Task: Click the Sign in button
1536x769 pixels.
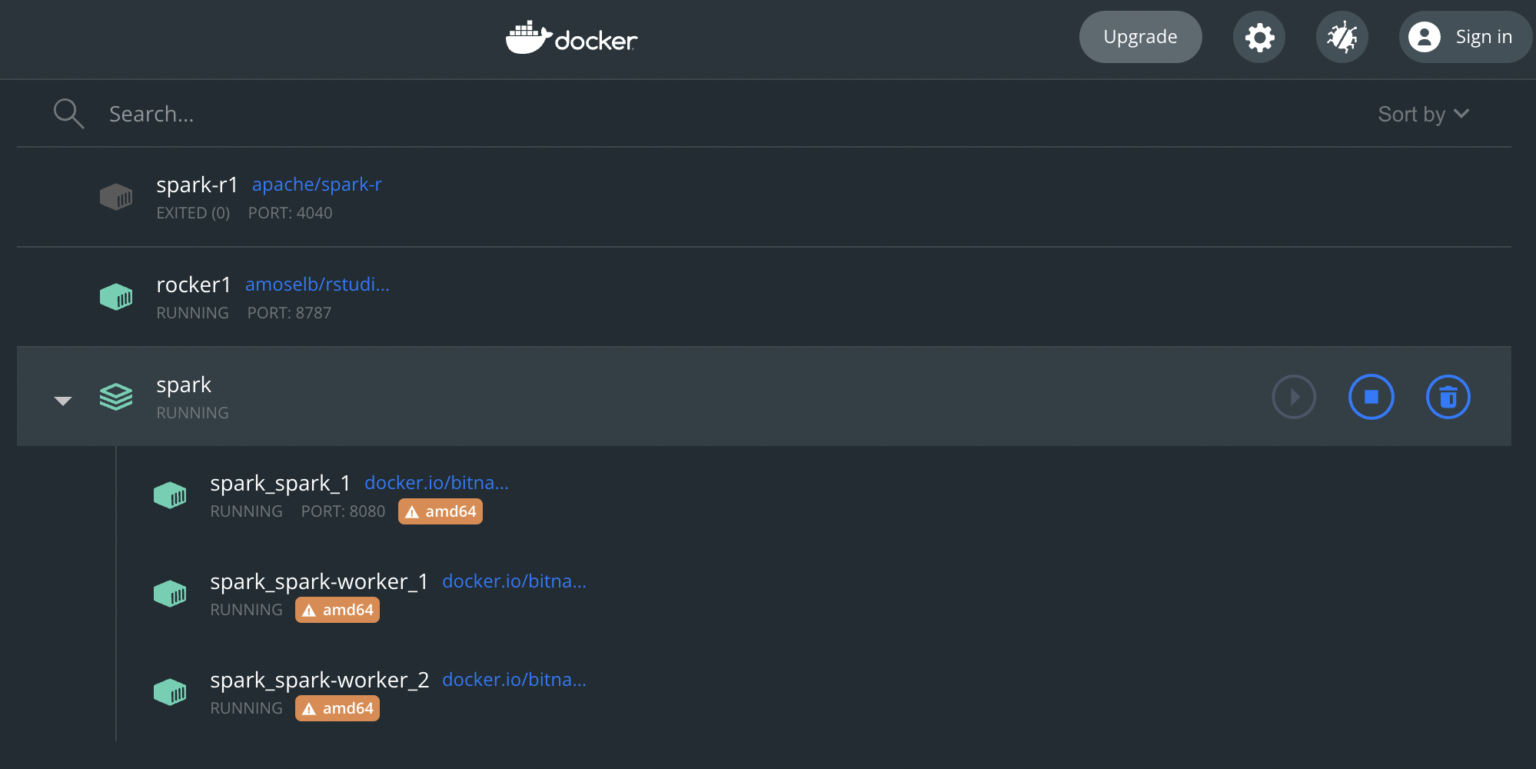Action: [1465, 38]
